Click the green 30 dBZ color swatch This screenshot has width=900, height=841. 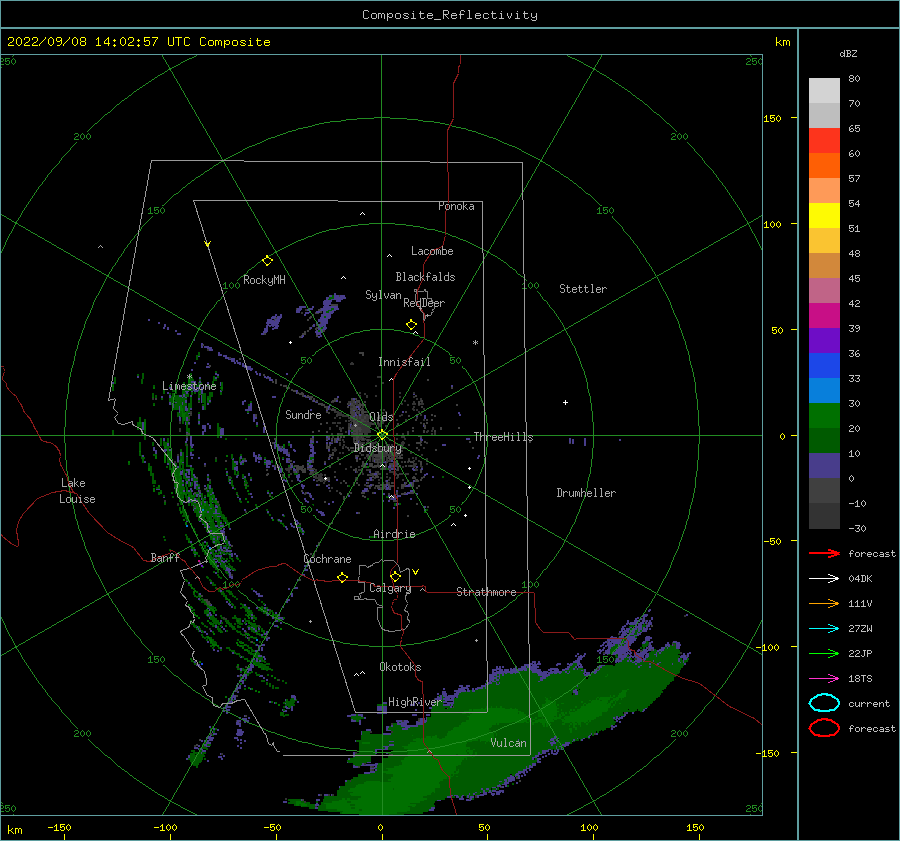pyautogui.click(x=824, y=415)
